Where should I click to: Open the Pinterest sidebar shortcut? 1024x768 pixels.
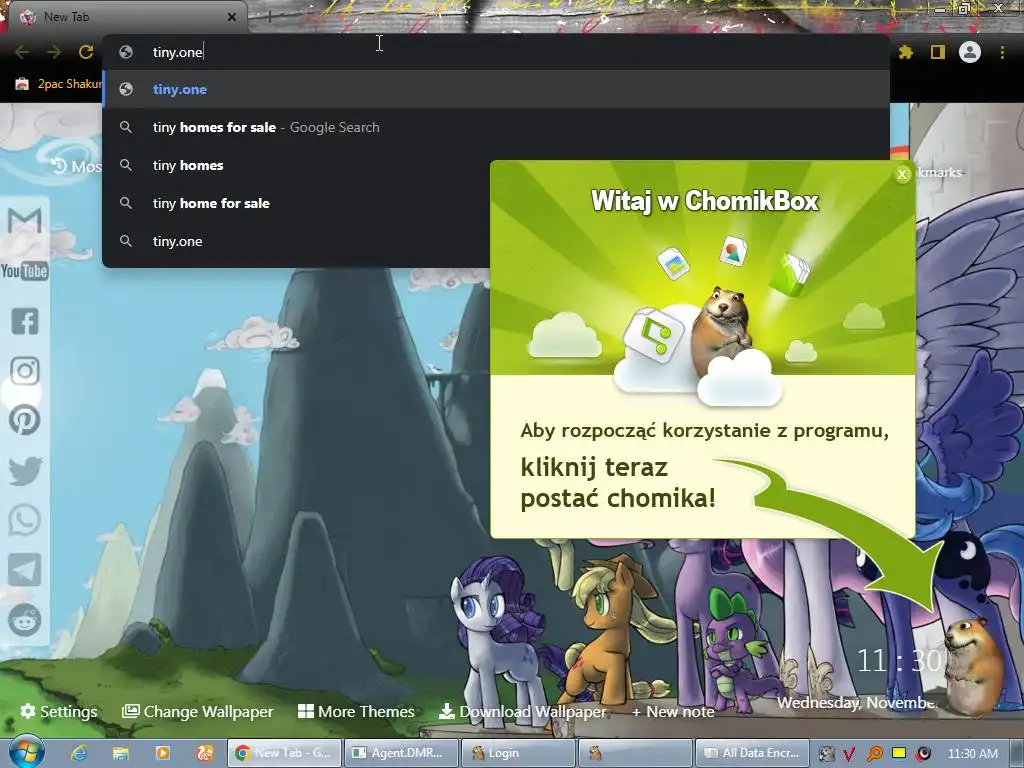point(25,420)
